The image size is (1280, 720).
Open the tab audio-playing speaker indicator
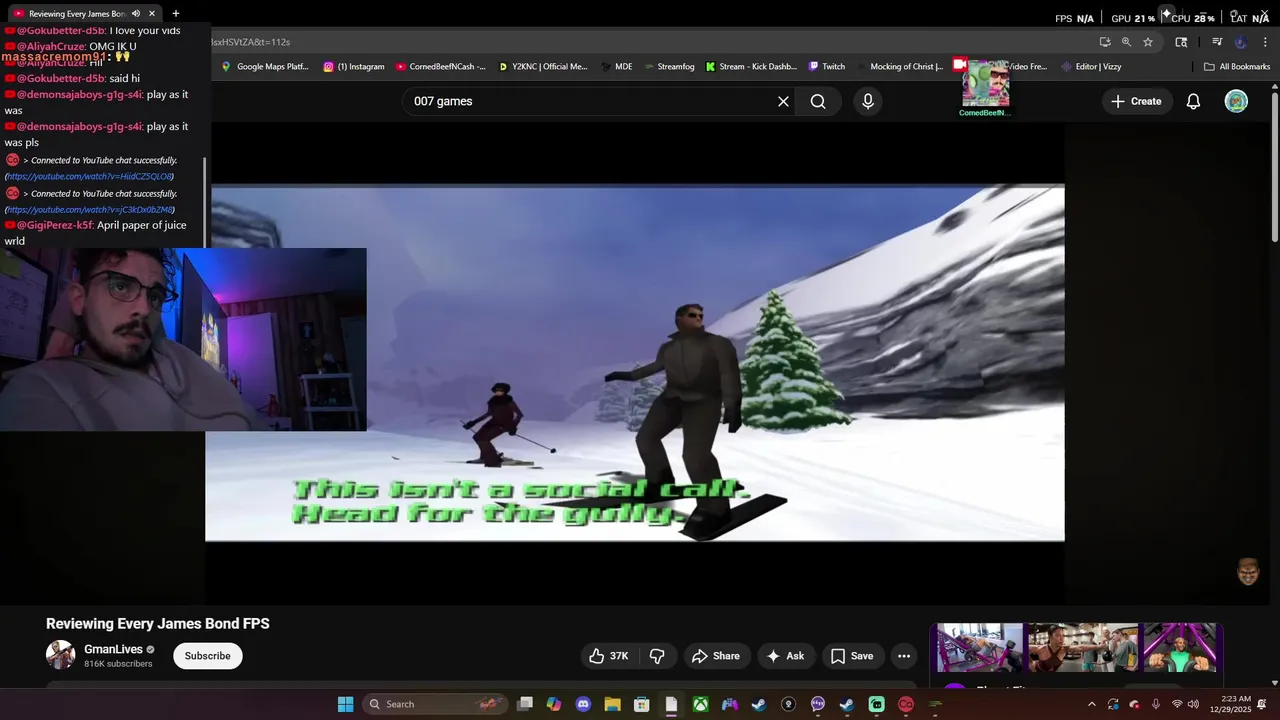pyautogui.click(x=136, y=14)
